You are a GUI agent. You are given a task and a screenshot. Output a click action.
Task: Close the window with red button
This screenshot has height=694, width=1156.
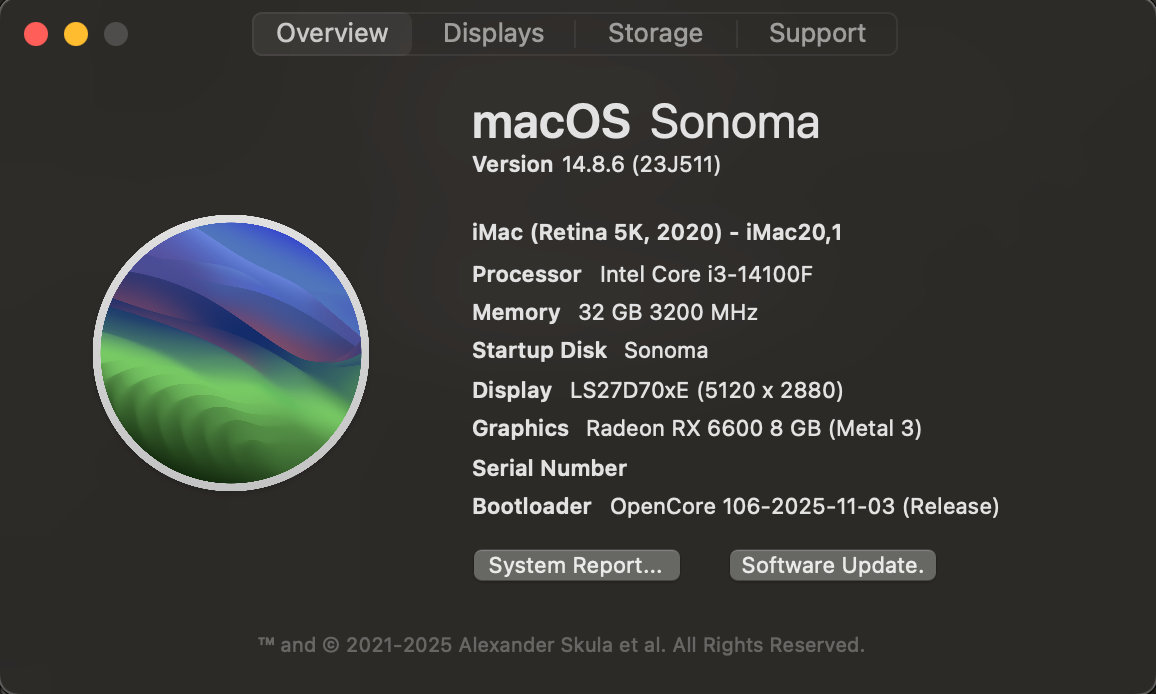coord(36,34)
